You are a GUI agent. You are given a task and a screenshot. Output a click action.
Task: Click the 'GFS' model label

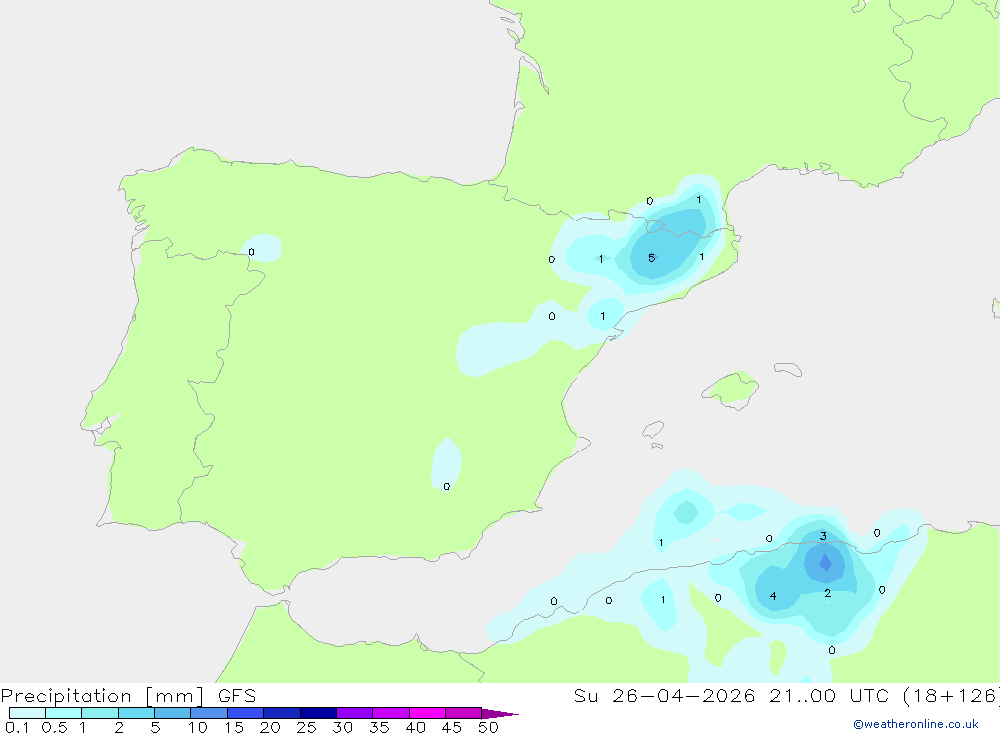coord(237,695)
